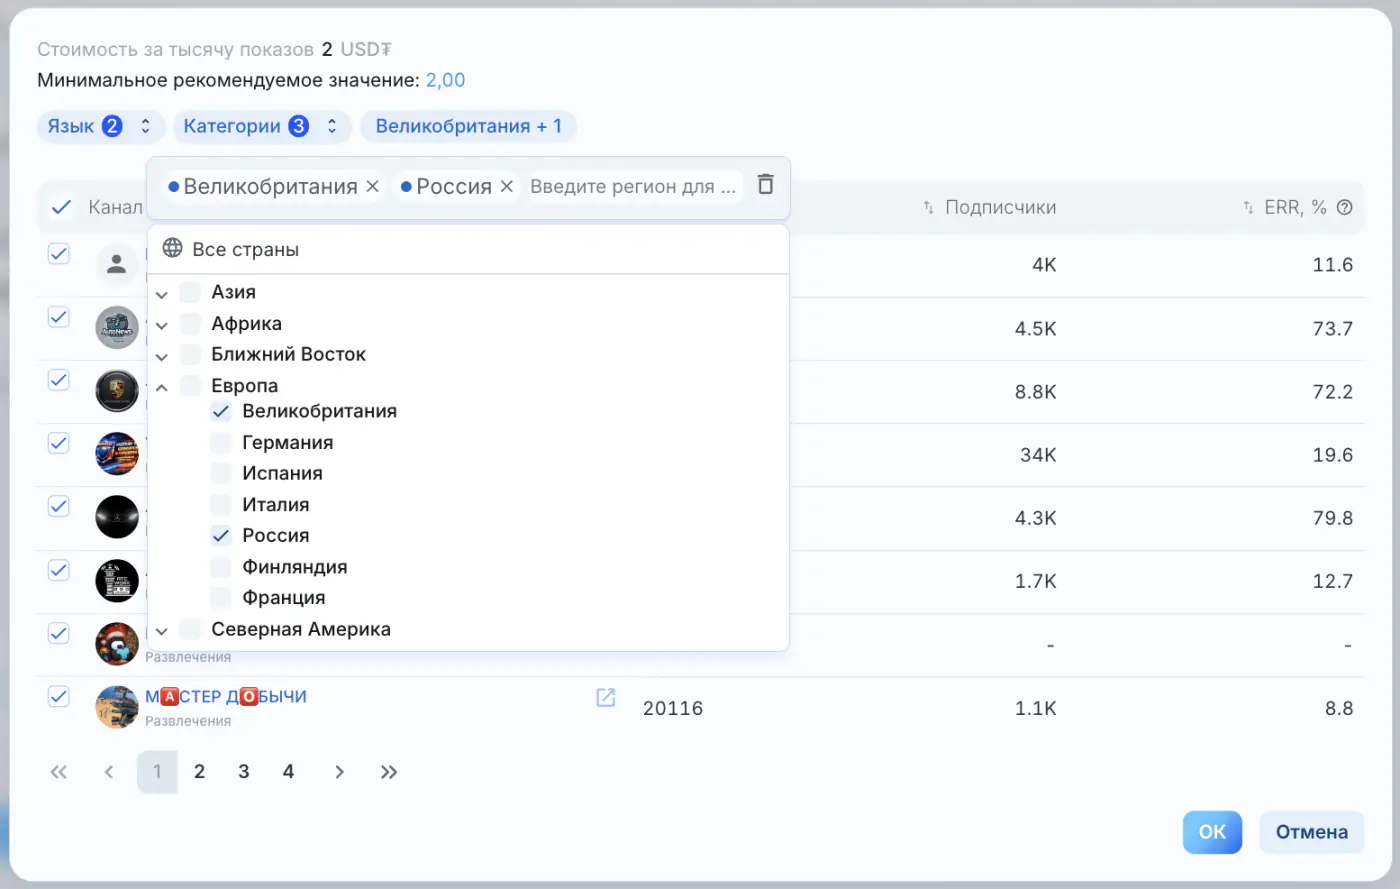Click the Великобритания + 1 region filter
The width and height of the screenshot is (1400, 889).
[469, 126]
